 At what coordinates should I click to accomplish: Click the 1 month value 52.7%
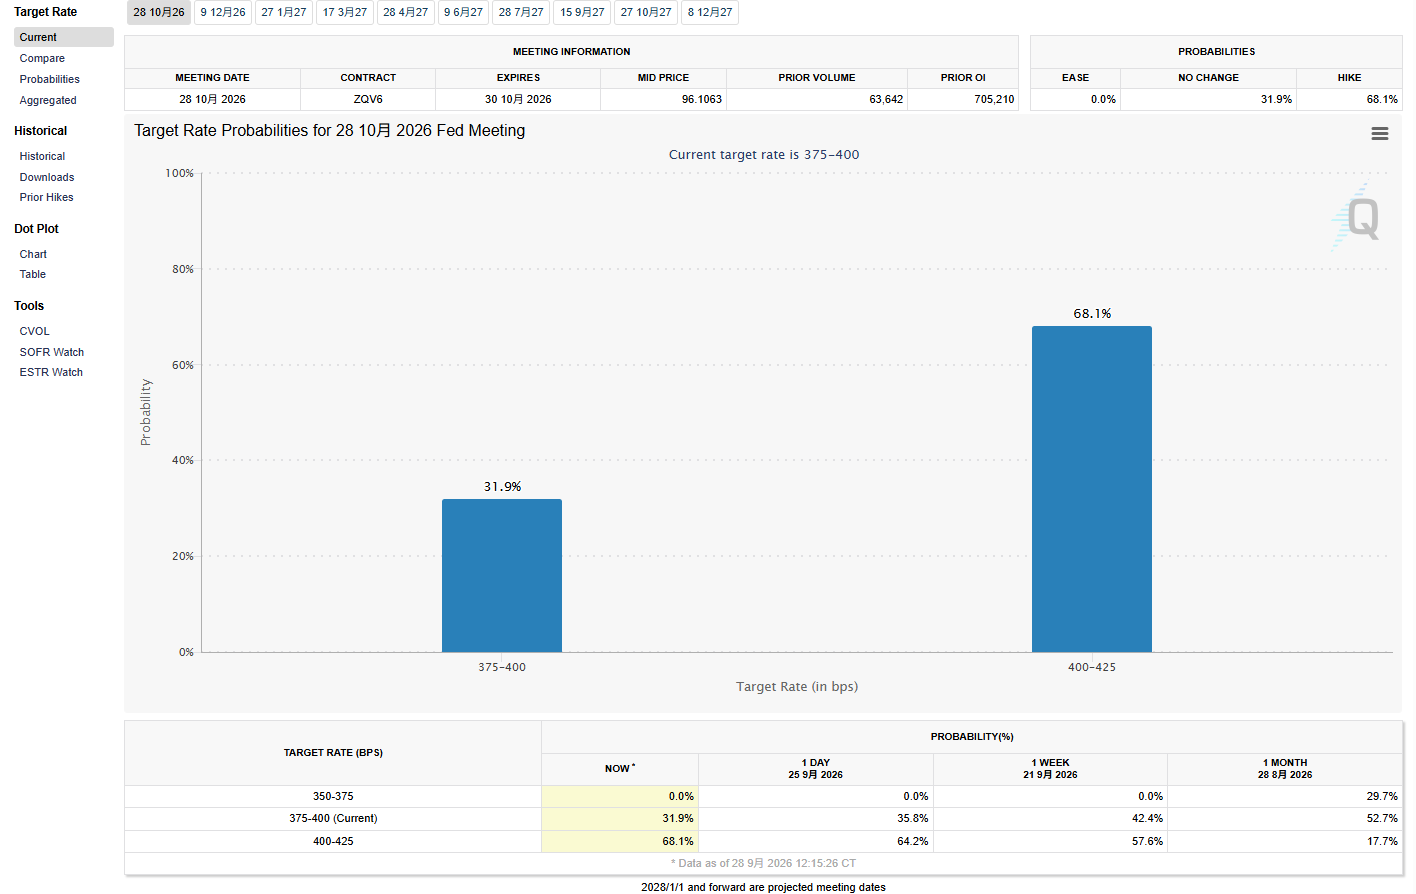coord(1382,818)
